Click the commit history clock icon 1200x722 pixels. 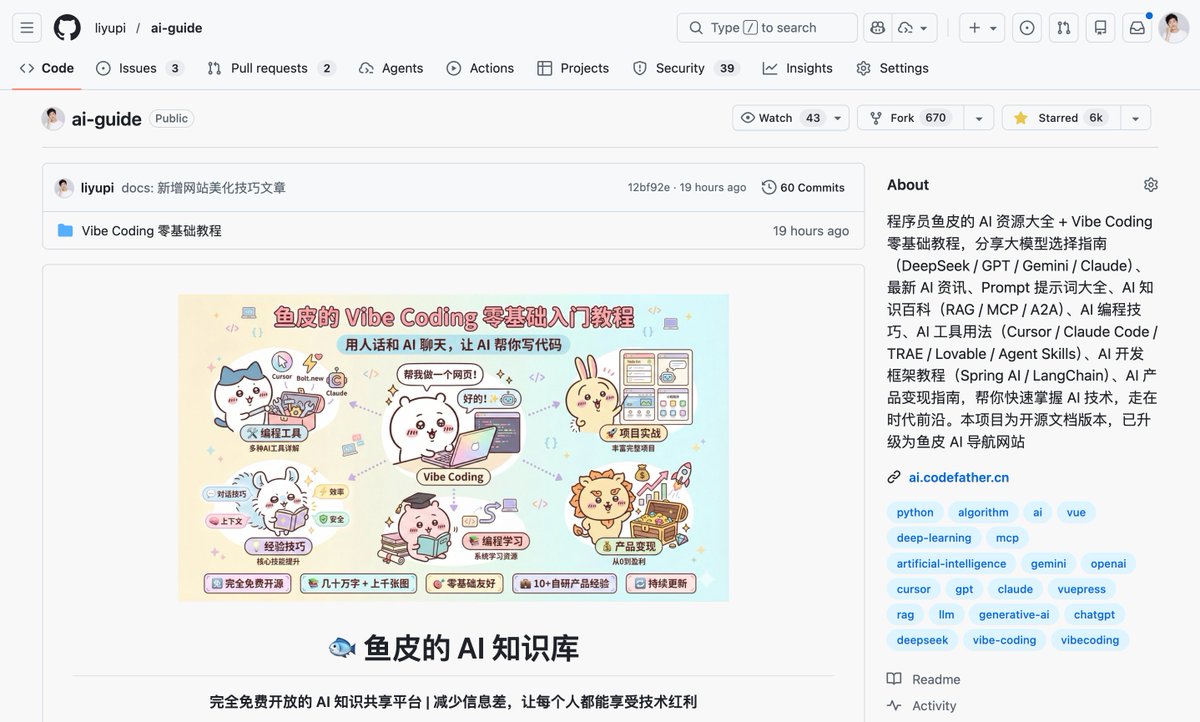(769, 187)
